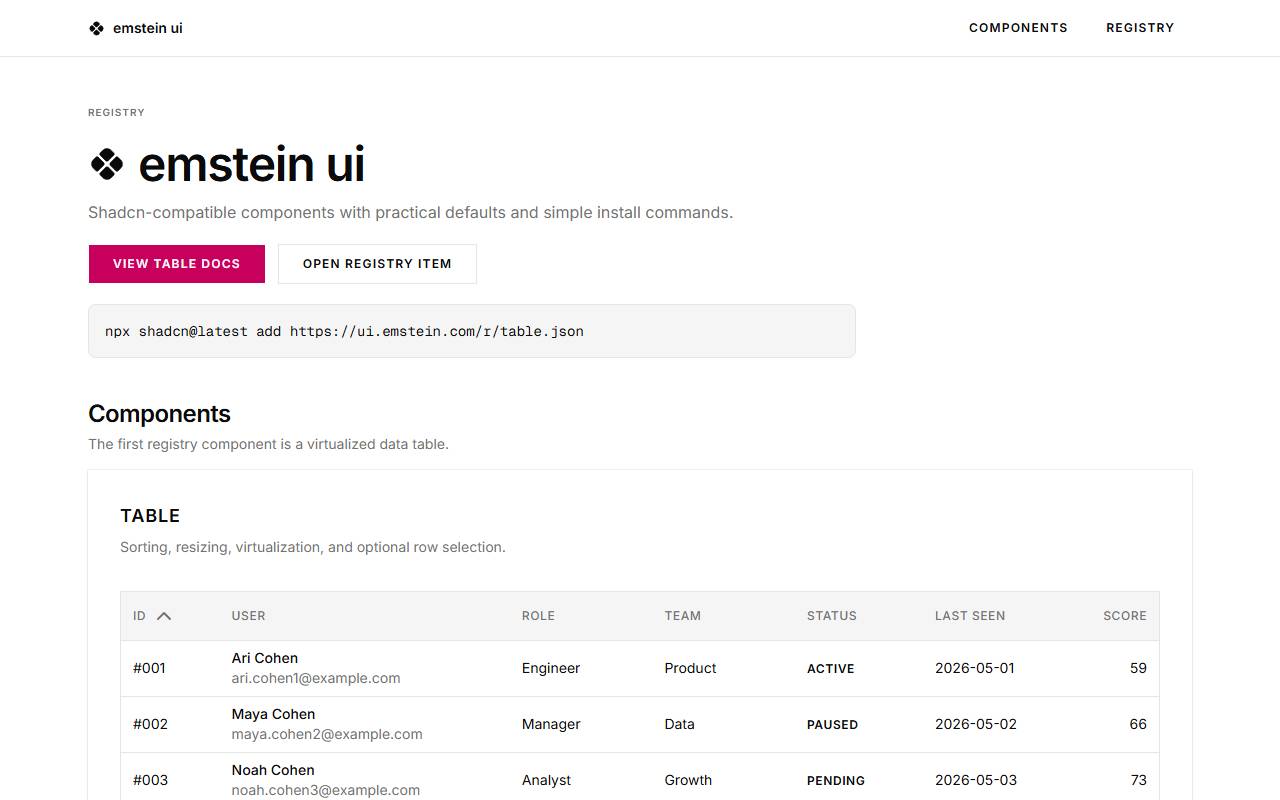
Task: Click the emstein ui logo icon in navbar
Action: point(96,28)
